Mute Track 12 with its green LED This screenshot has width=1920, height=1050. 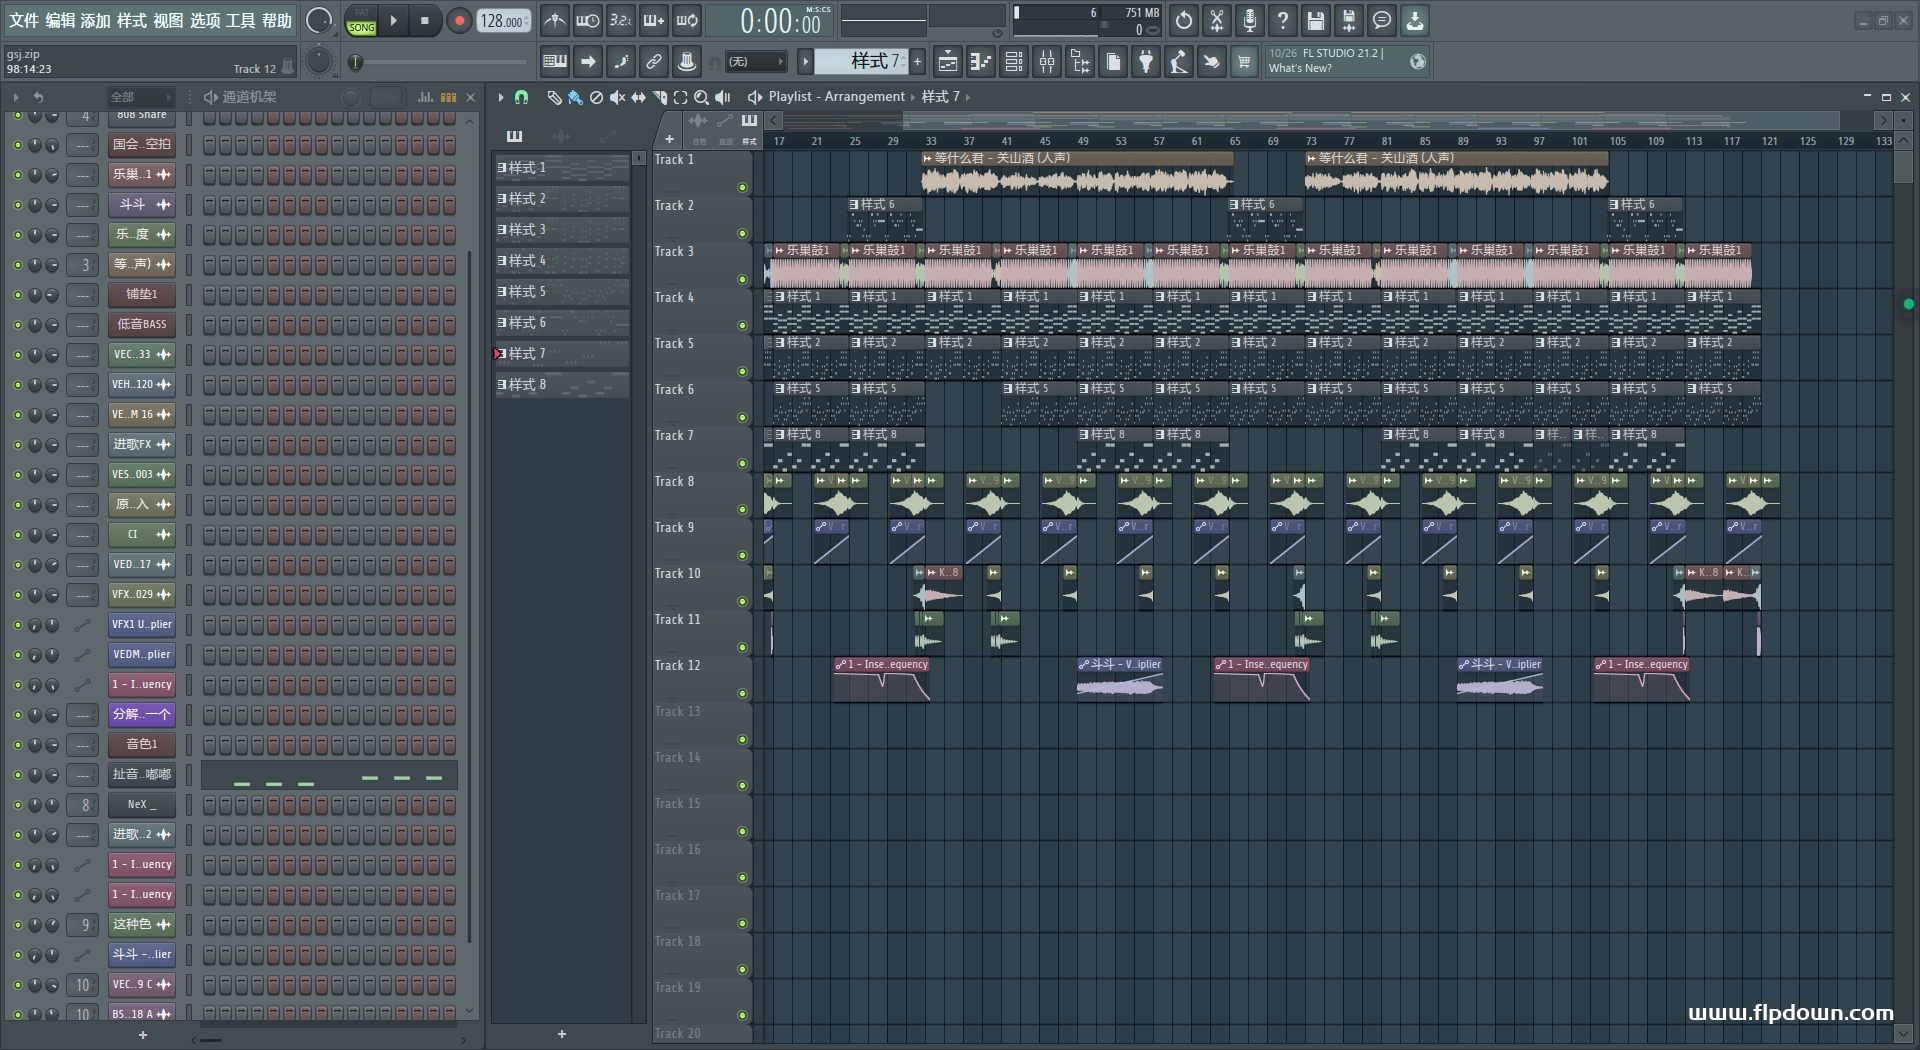742,693
